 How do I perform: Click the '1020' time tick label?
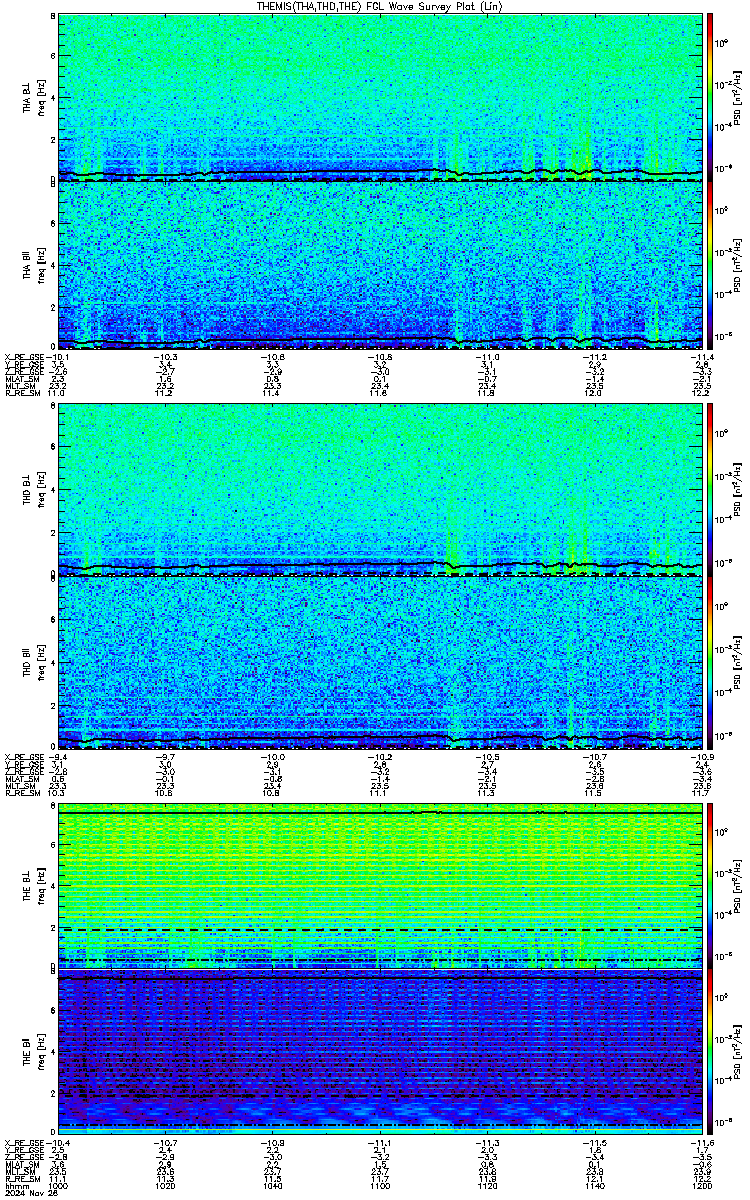pos(165,1185)
